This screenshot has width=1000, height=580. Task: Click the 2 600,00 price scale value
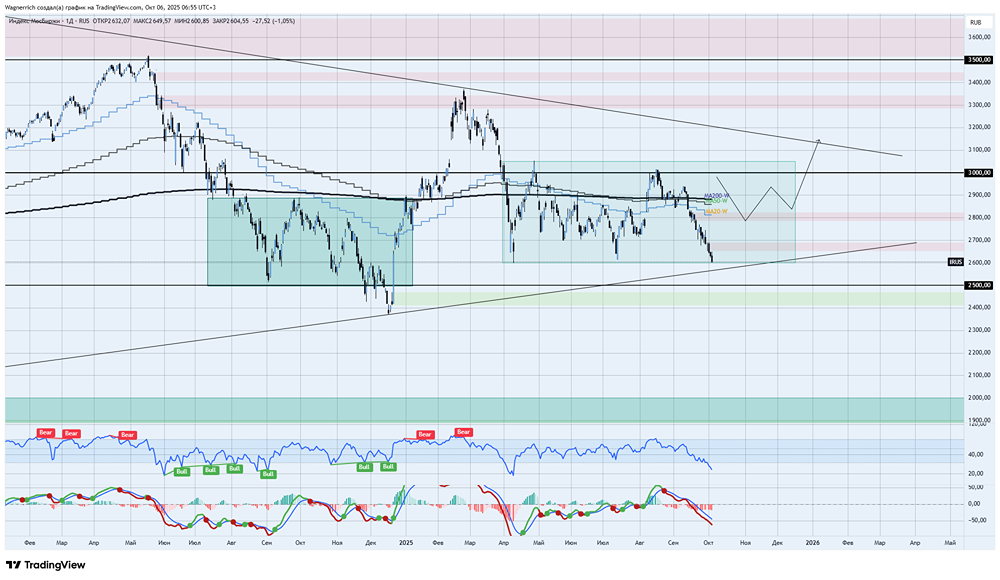pyautogui.click(x=979, y=262)
